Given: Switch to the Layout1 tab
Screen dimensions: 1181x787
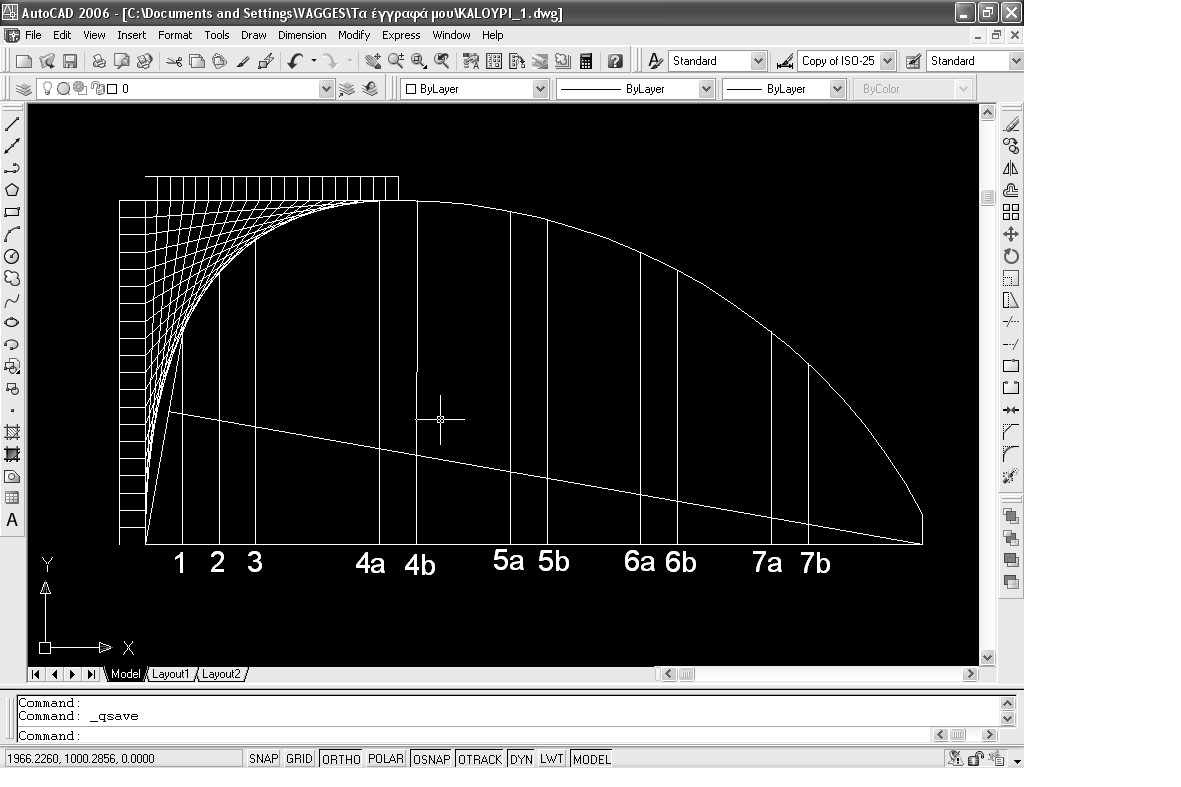Looking at the screenshot, I should [170, 674].
